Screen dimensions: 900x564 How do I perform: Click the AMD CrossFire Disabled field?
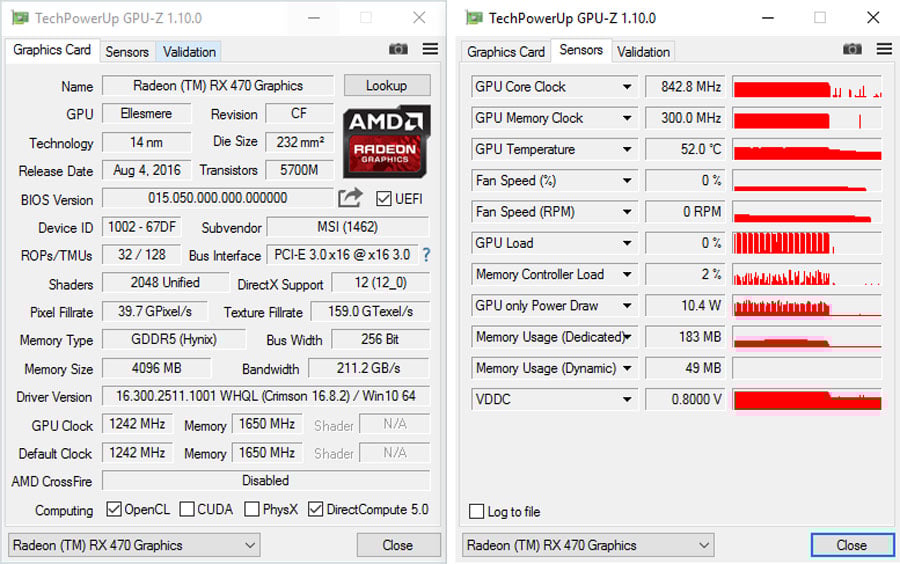pos(266,480)
